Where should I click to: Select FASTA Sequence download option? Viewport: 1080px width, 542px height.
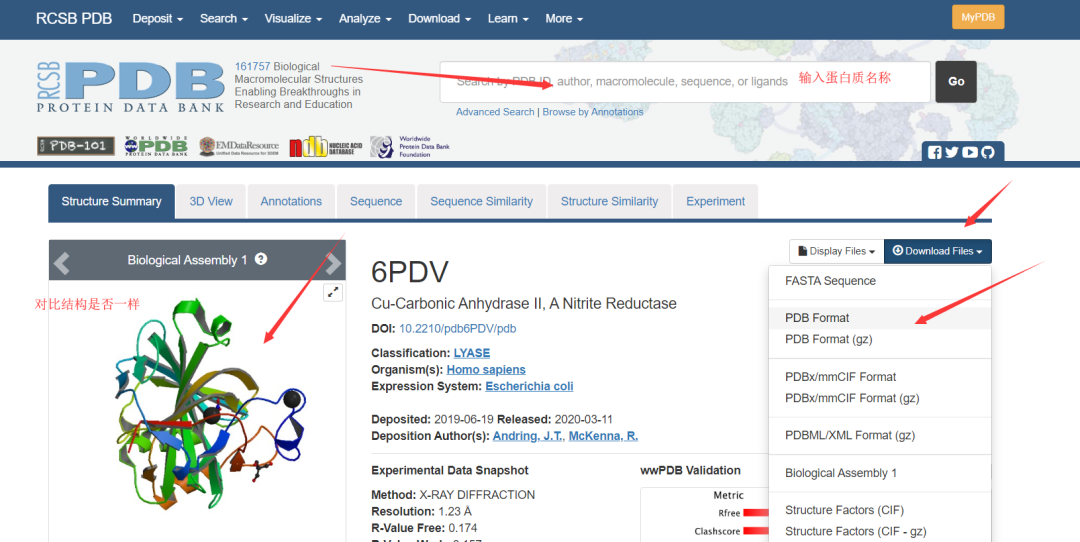pyautogui.click(x=880, y=281)
